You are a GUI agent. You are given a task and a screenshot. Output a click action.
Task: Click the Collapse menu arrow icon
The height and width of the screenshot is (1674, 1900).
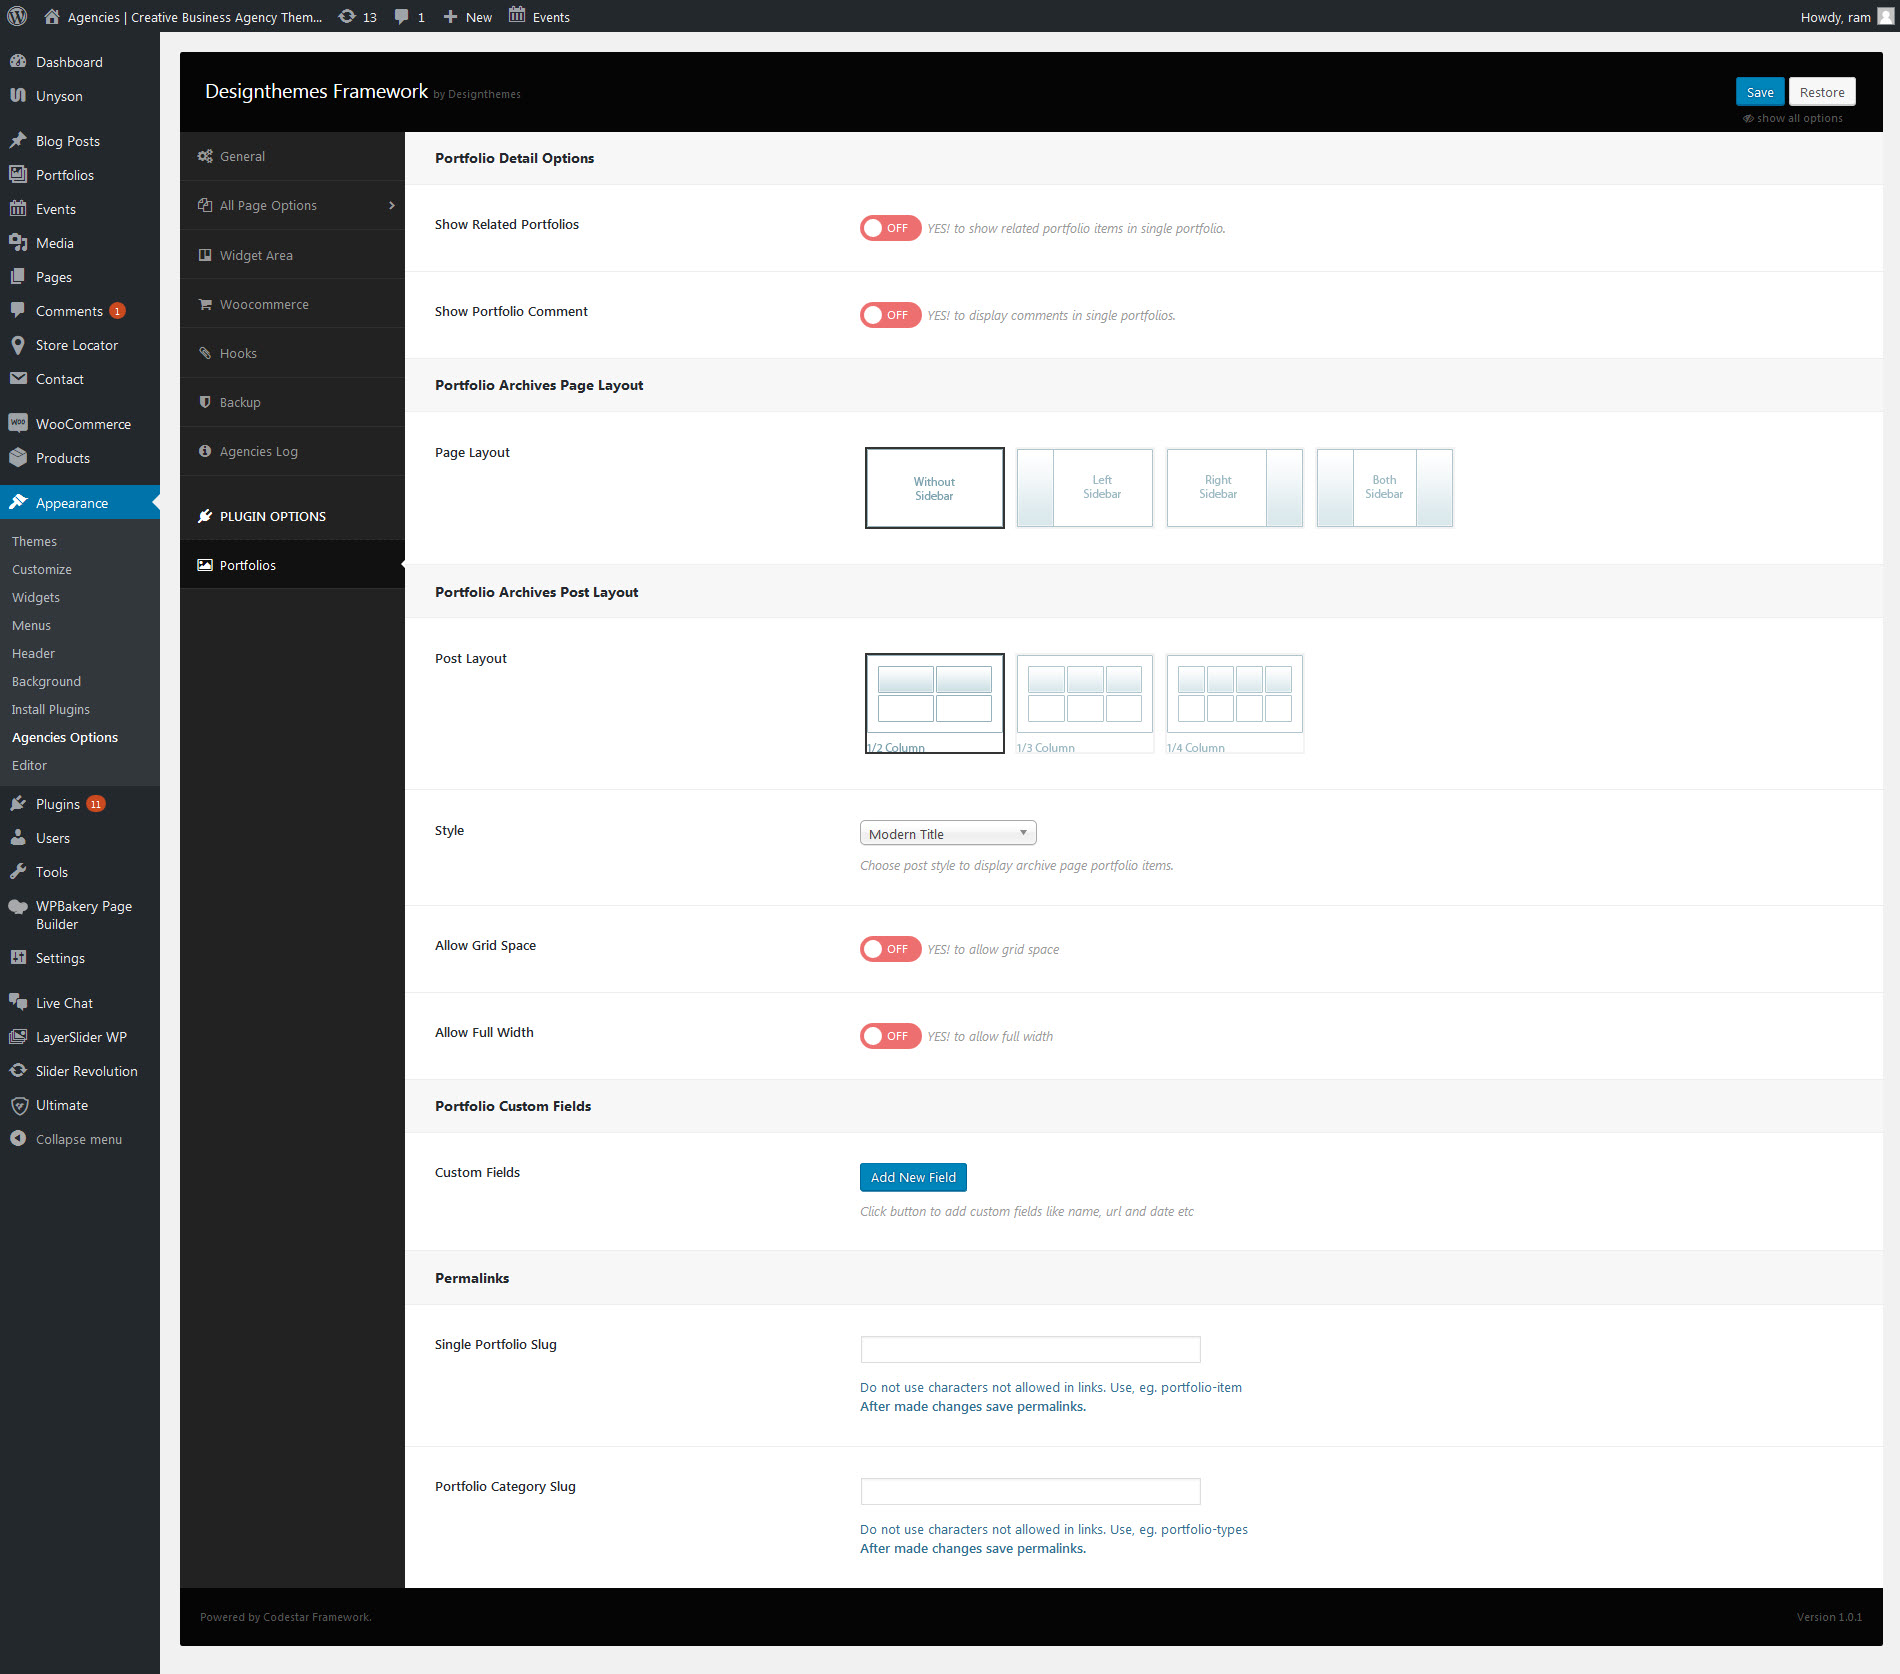pos(18,1138)
